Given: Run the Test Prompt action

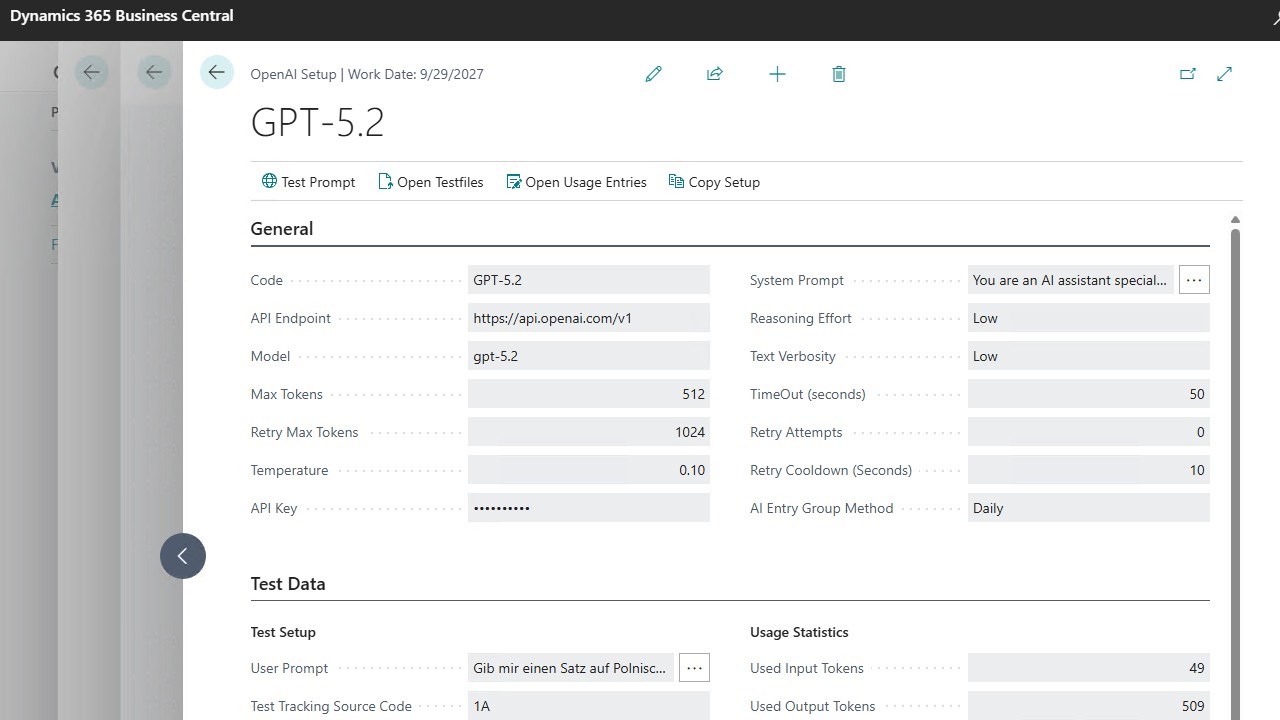Looking at the screenshot, I should [x=308, y=182].
